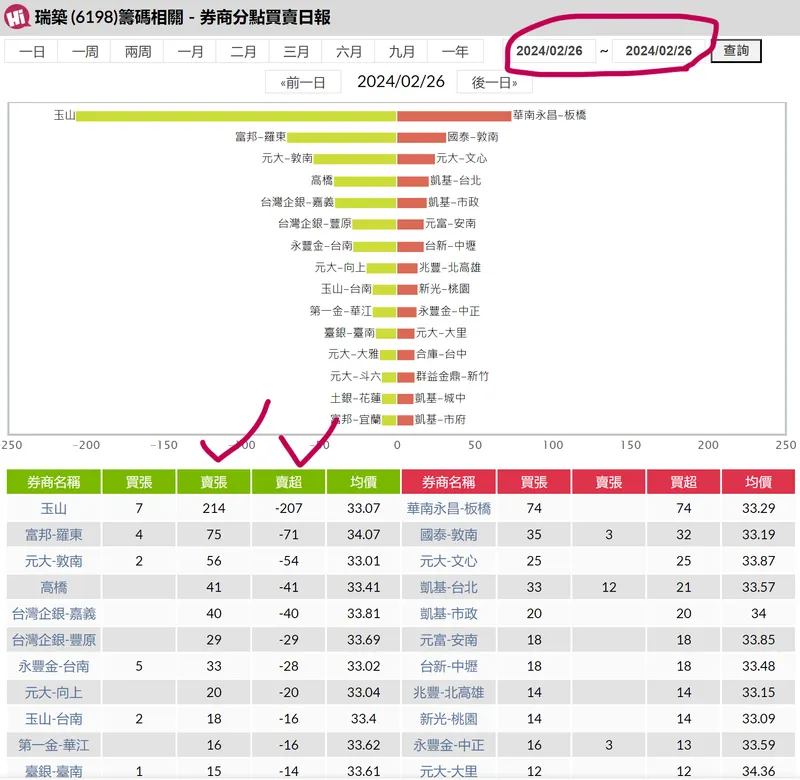Click the HiStock logo icon
The image size is (800, 780).
click(17, 16)
